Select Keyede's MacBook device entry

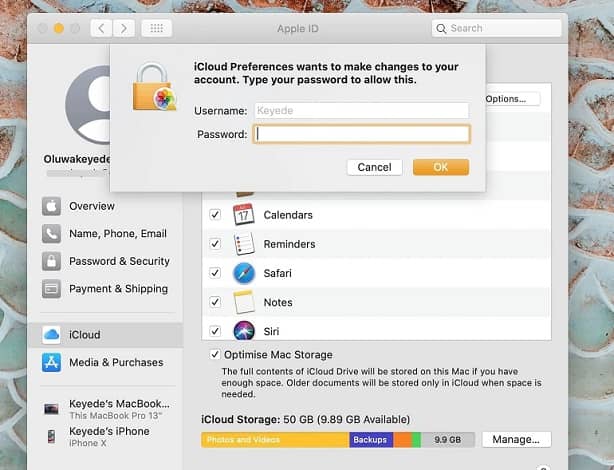[108, 409]
